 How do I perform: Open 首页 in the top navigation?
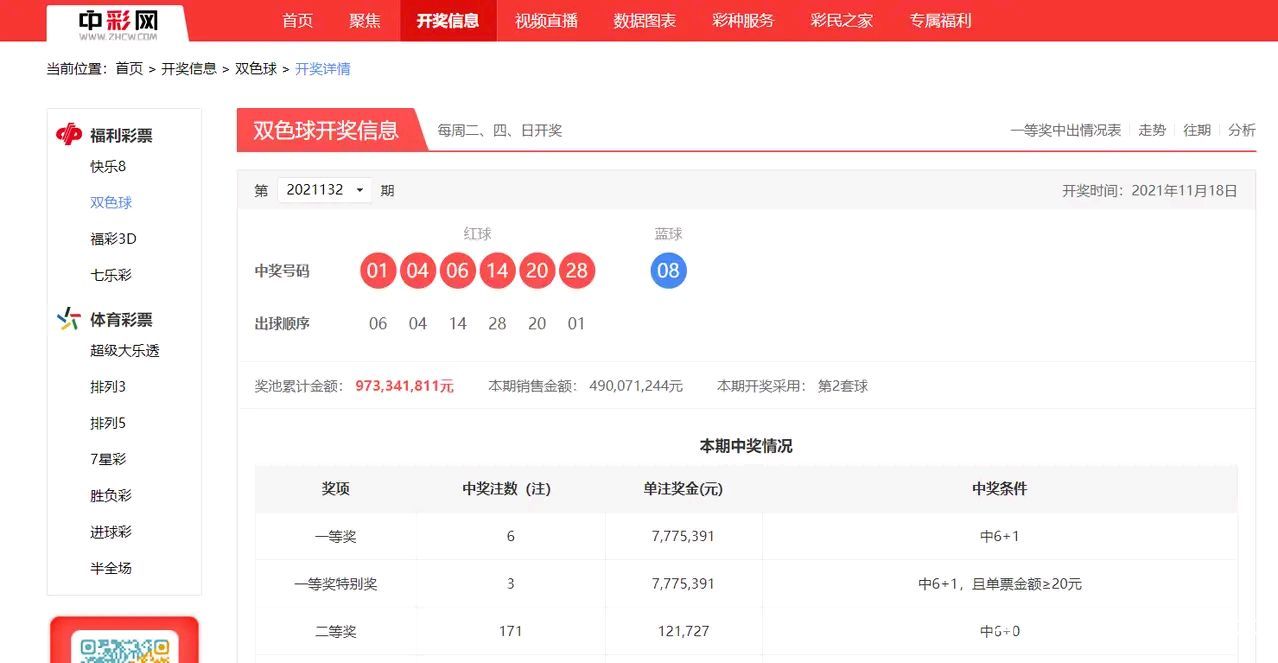pos(297,20)
